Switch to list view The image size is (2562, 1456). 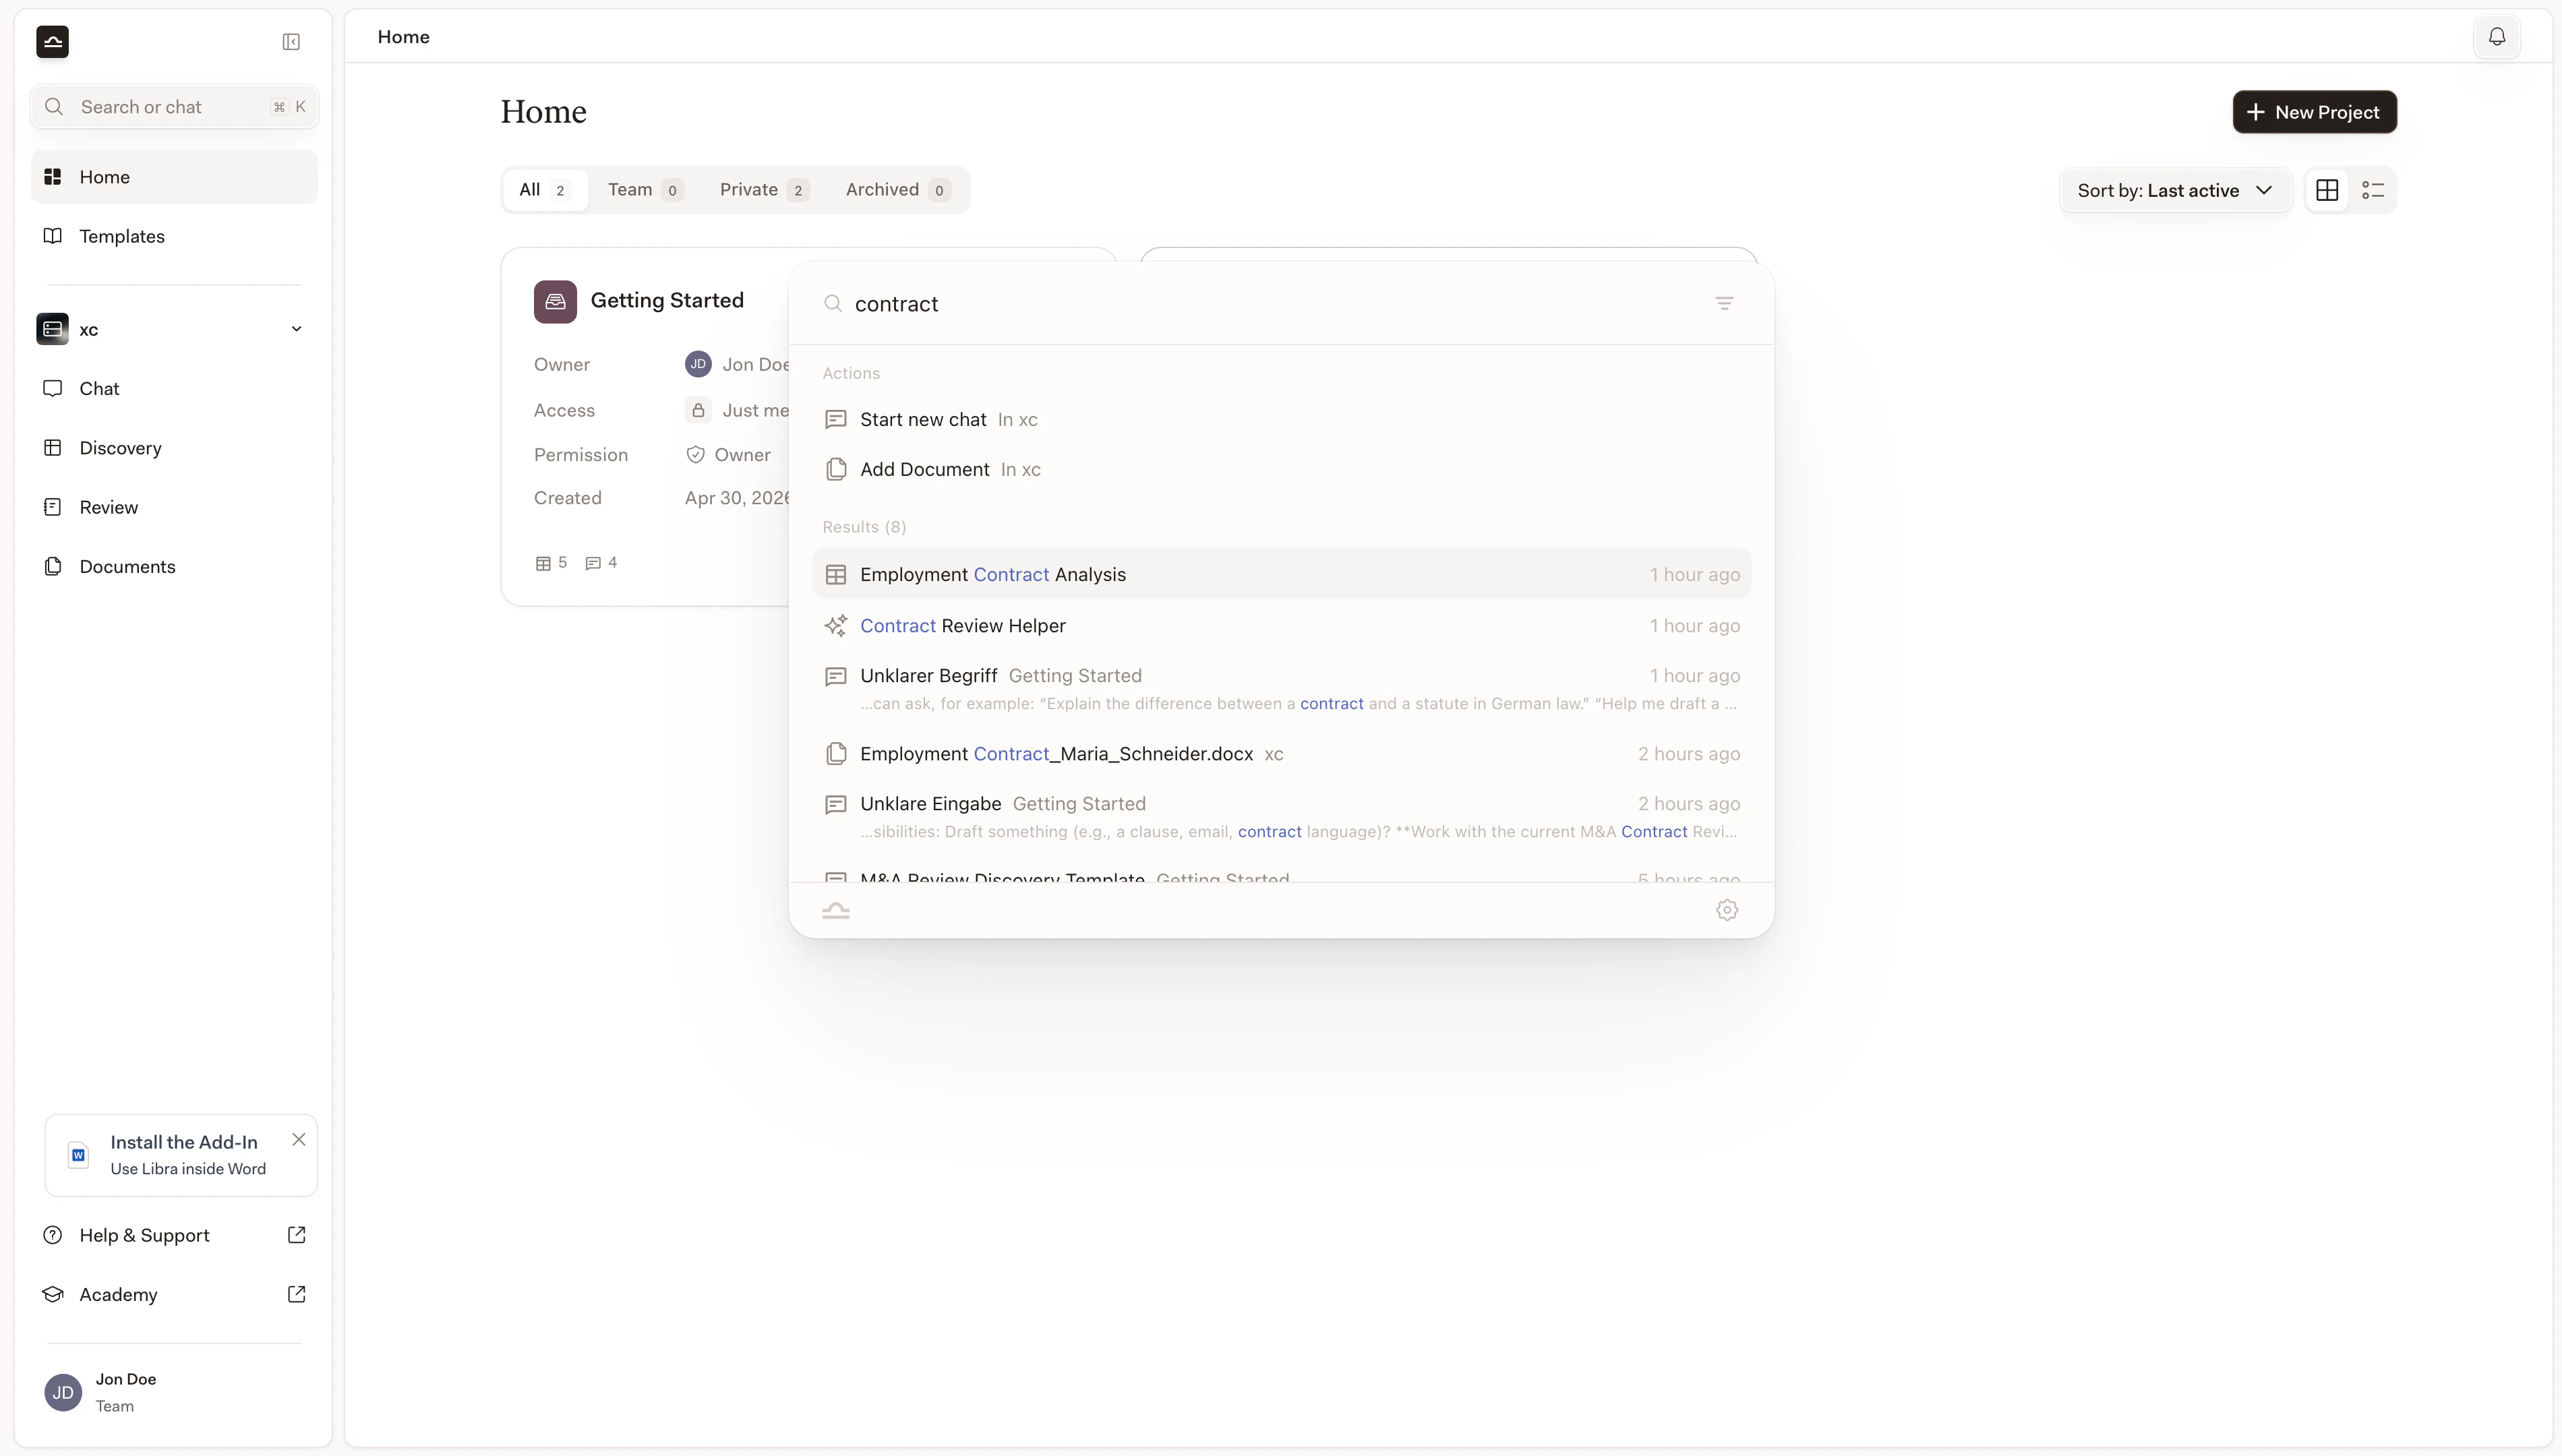[x=2373, y=190]
